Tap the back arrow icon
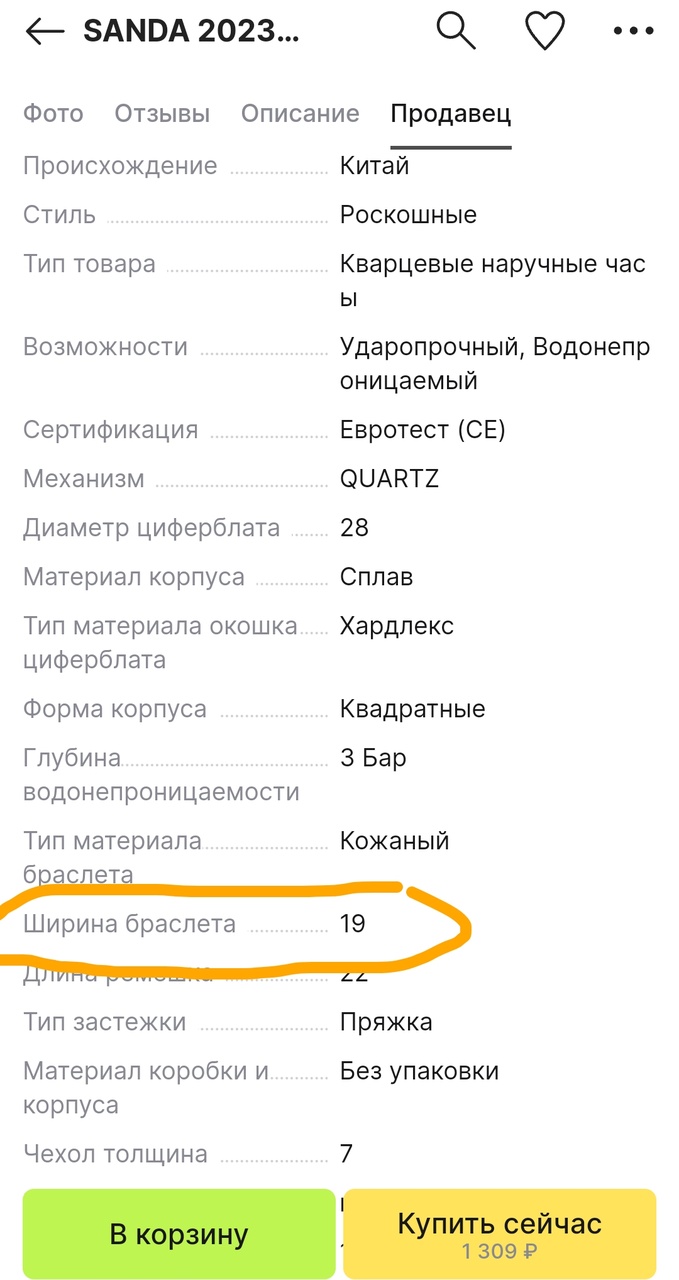679x1280 pixels. coord(45,32)
